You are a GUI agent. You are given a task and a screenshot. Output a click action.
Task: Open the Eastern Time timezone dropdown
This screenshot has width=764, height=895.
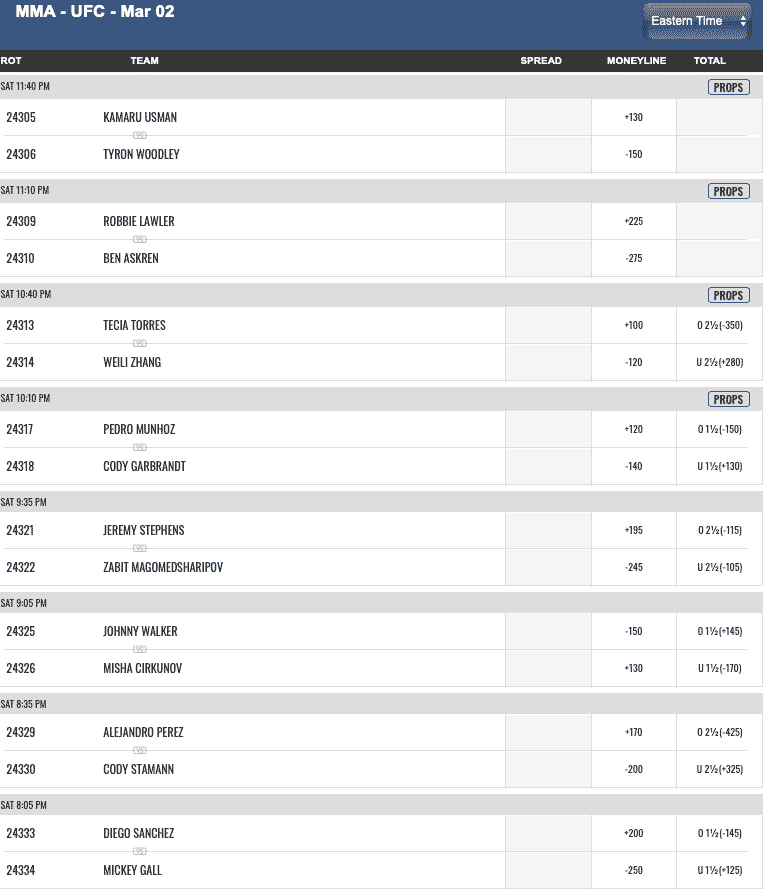point(697,21)
